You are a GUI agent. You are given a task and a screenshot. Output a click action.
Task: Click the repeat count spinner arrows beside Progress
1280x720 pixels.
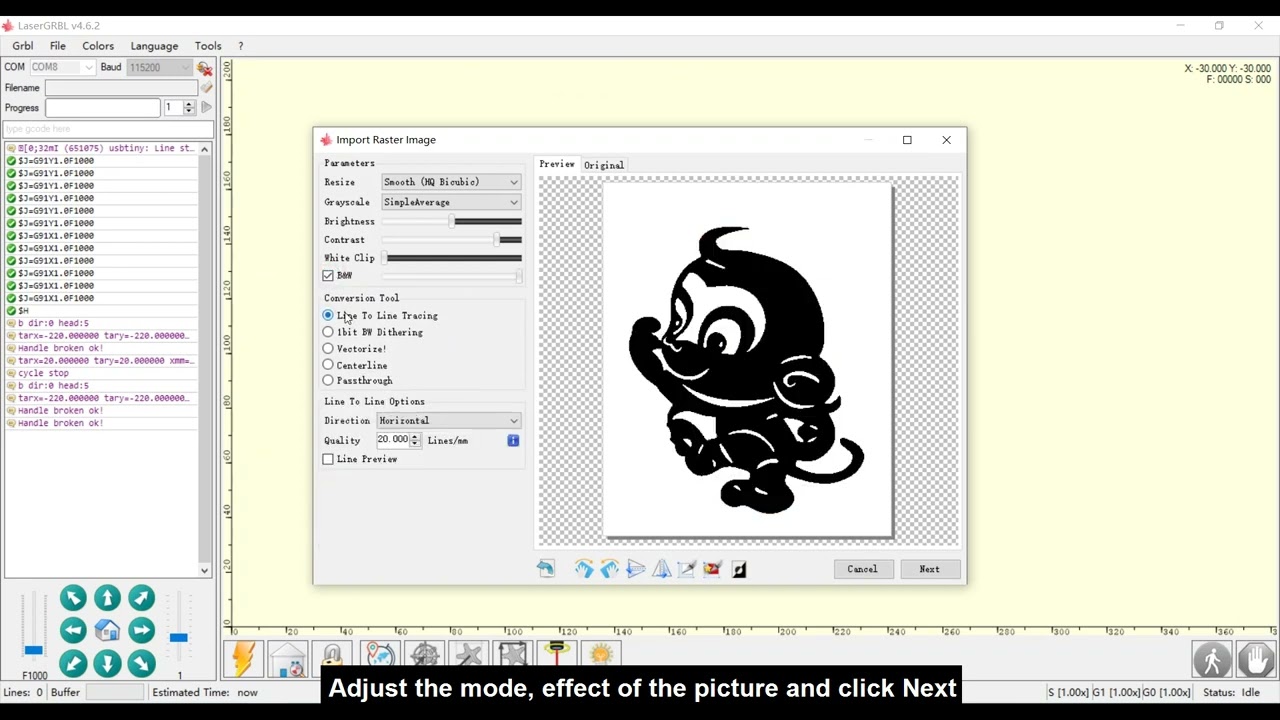point(189,108)
